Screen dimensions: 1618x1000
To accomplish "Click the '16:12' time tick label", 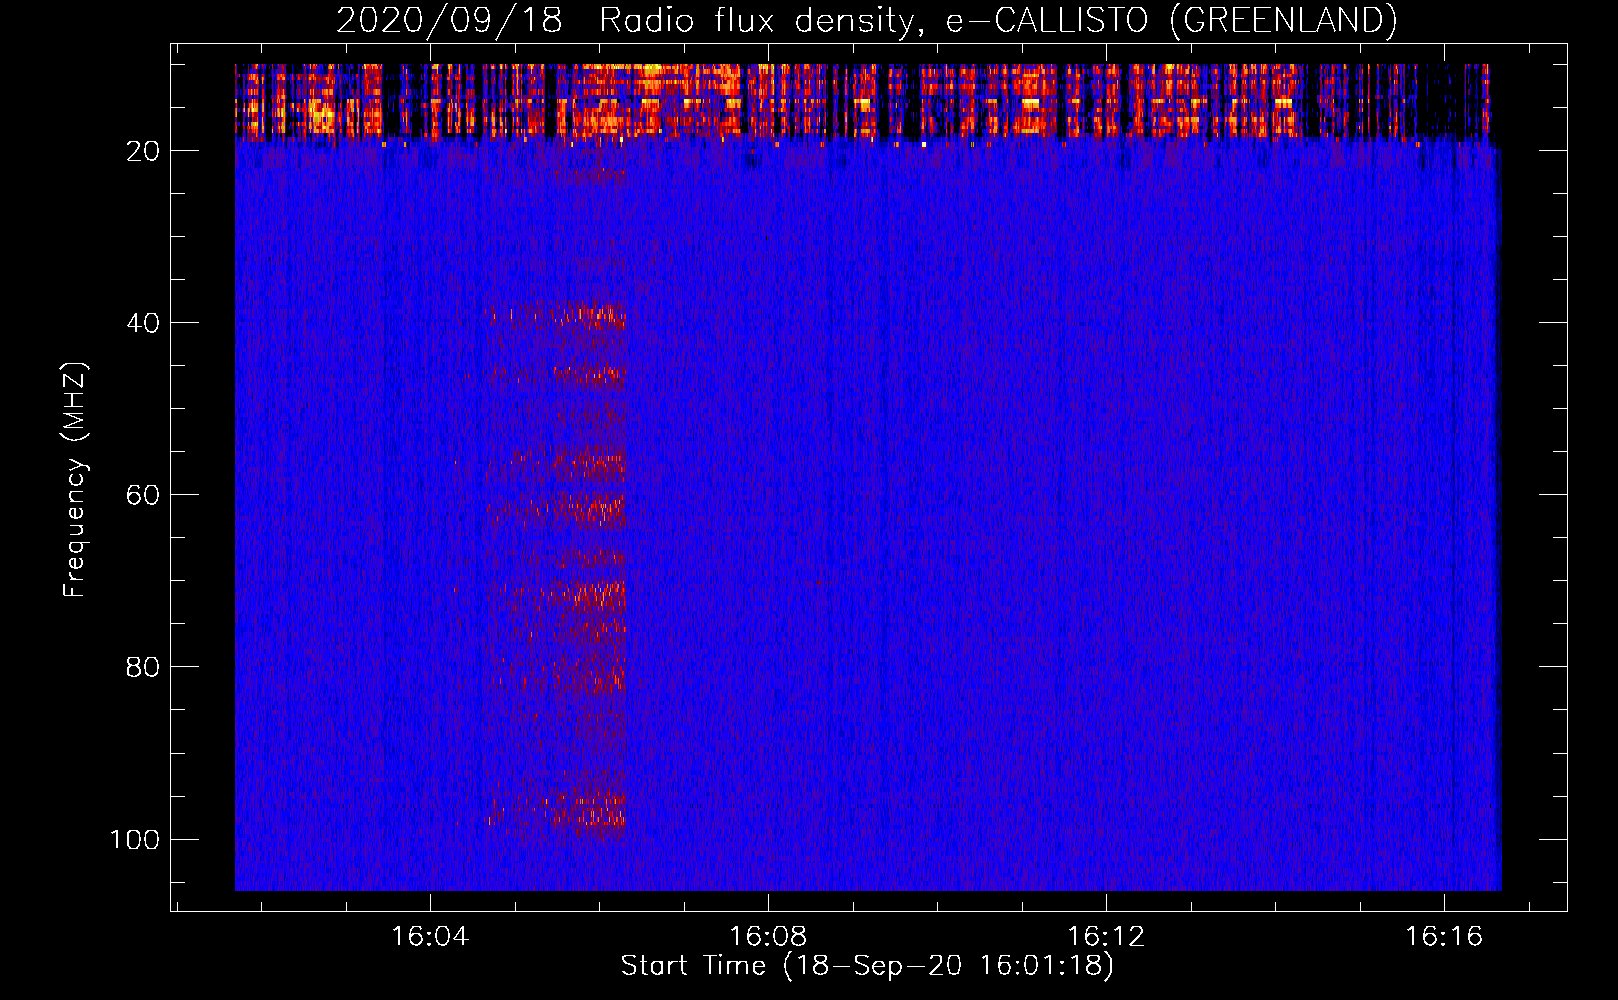I will 1106,937.
